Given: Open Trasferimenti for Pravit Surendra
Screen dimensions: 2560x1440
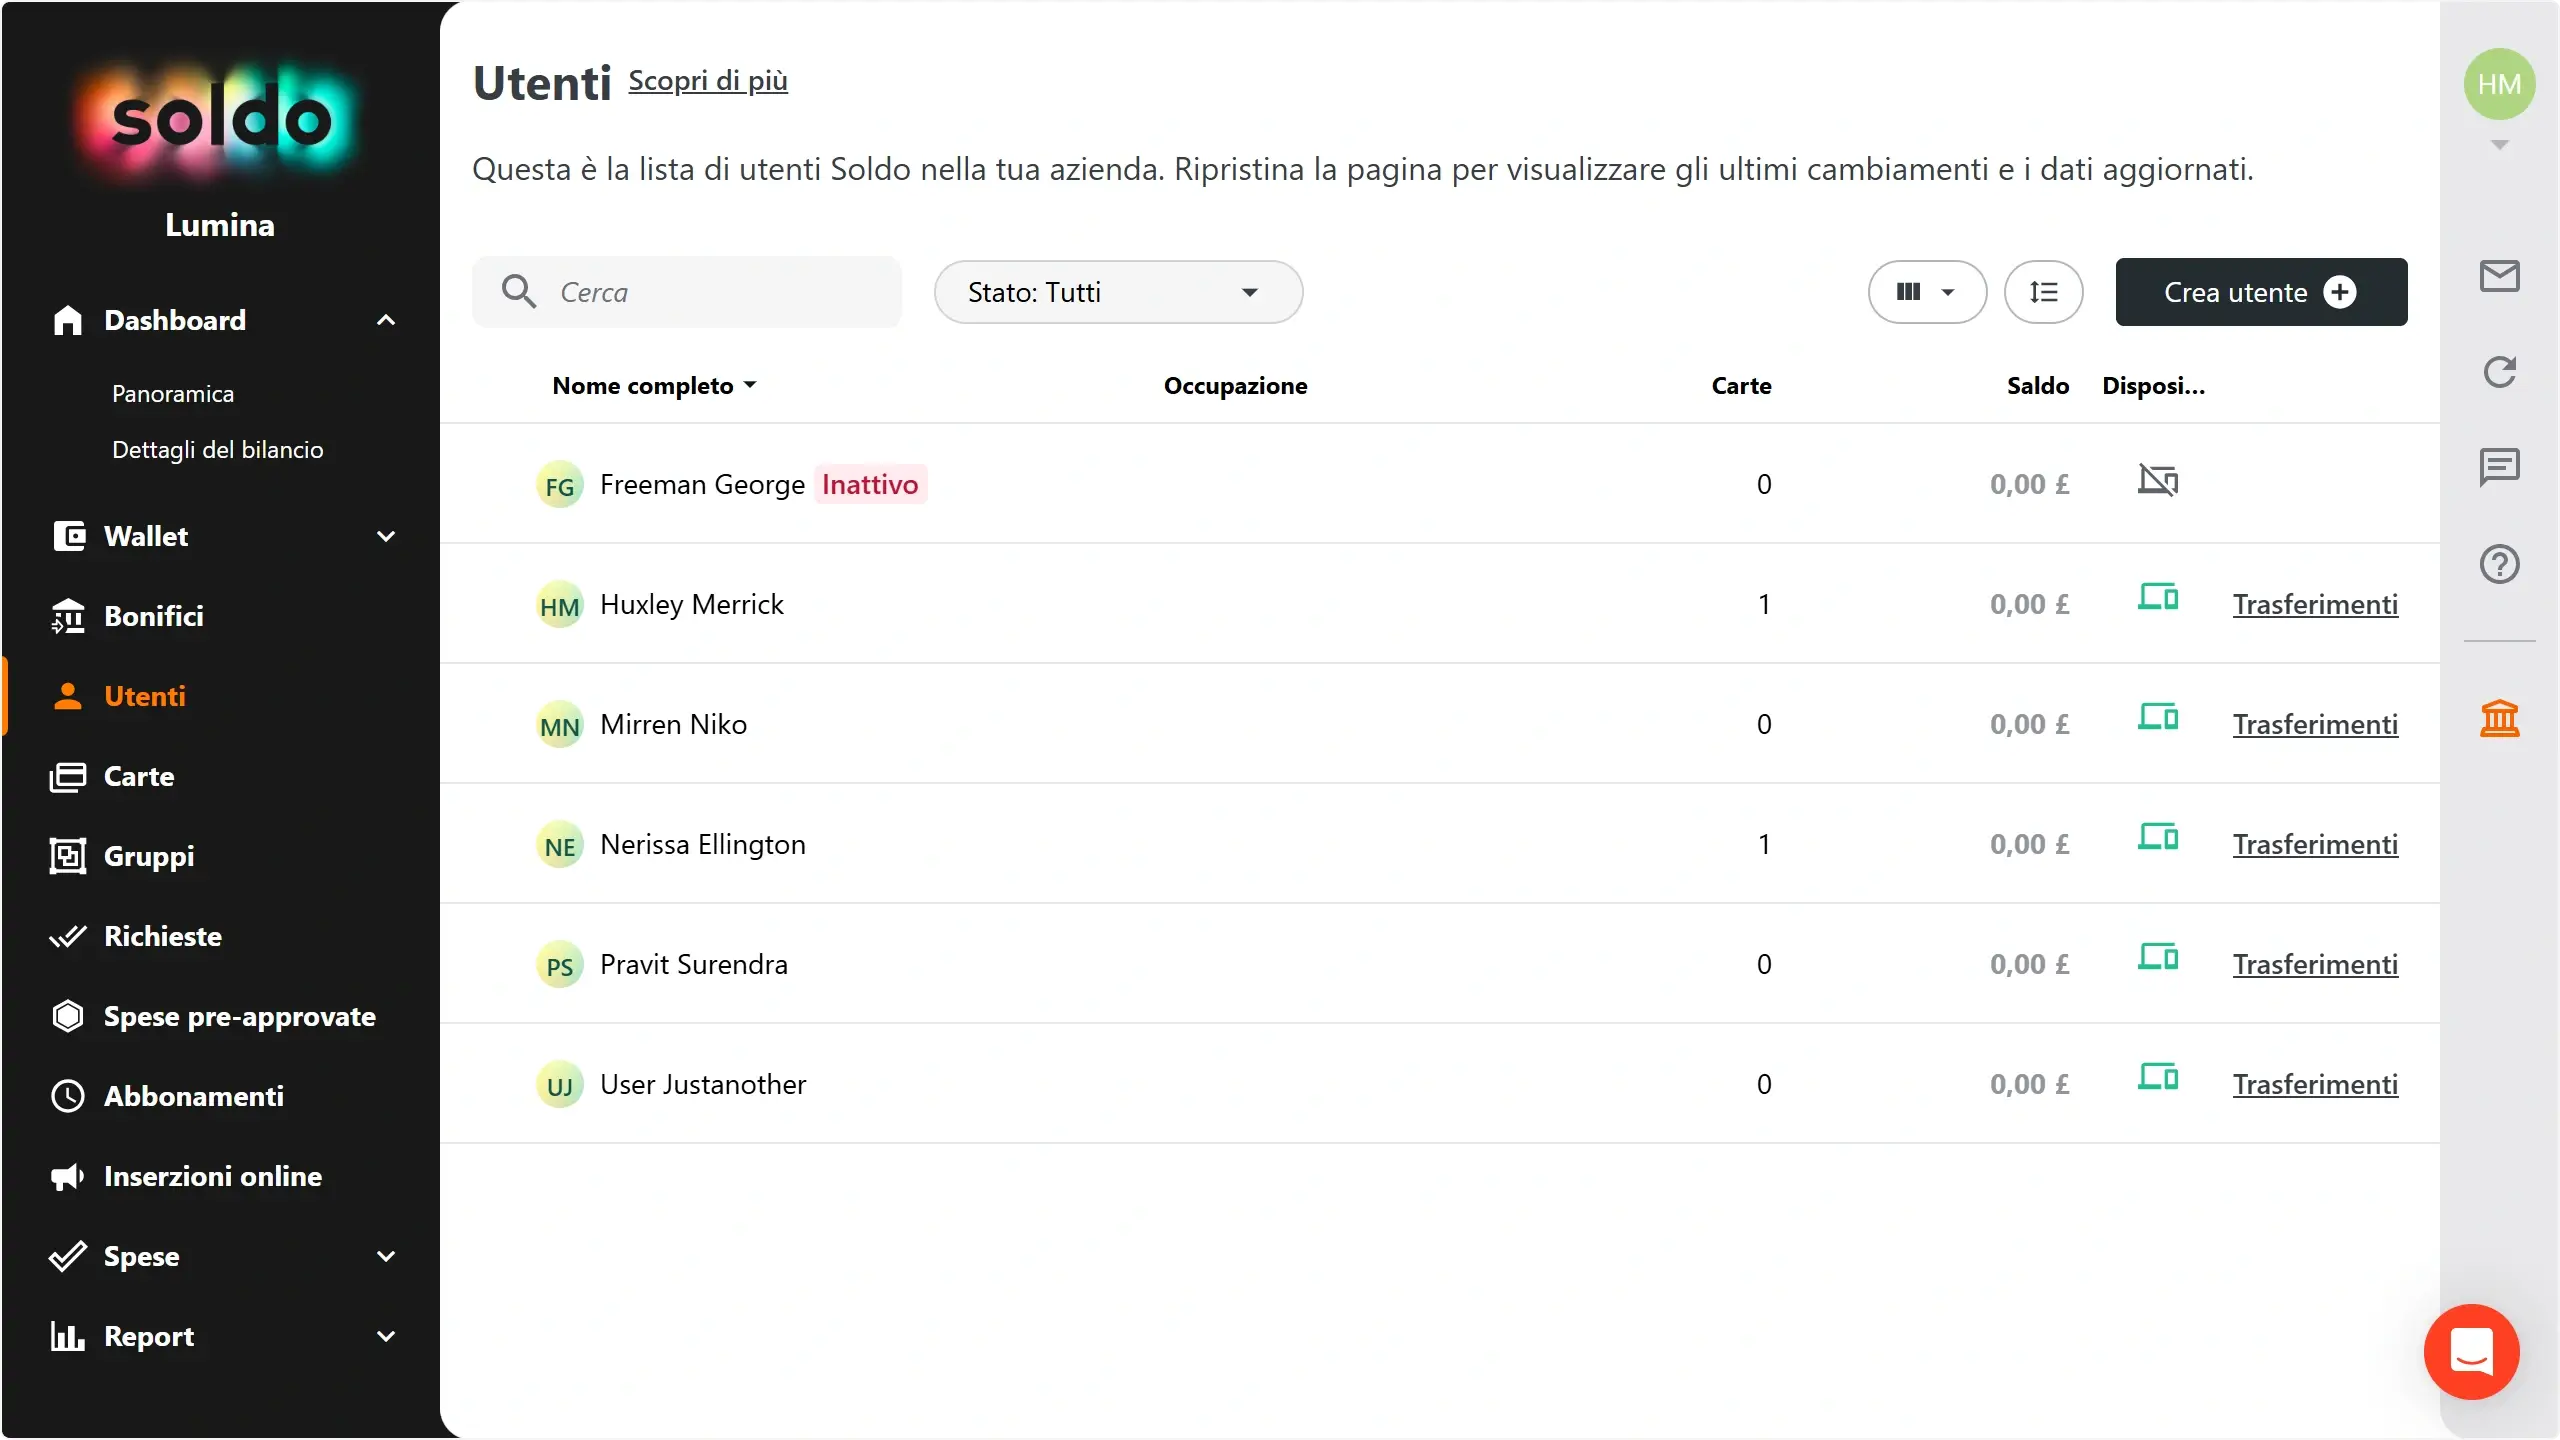Looking at the screenshot, I should [2315, 964].
